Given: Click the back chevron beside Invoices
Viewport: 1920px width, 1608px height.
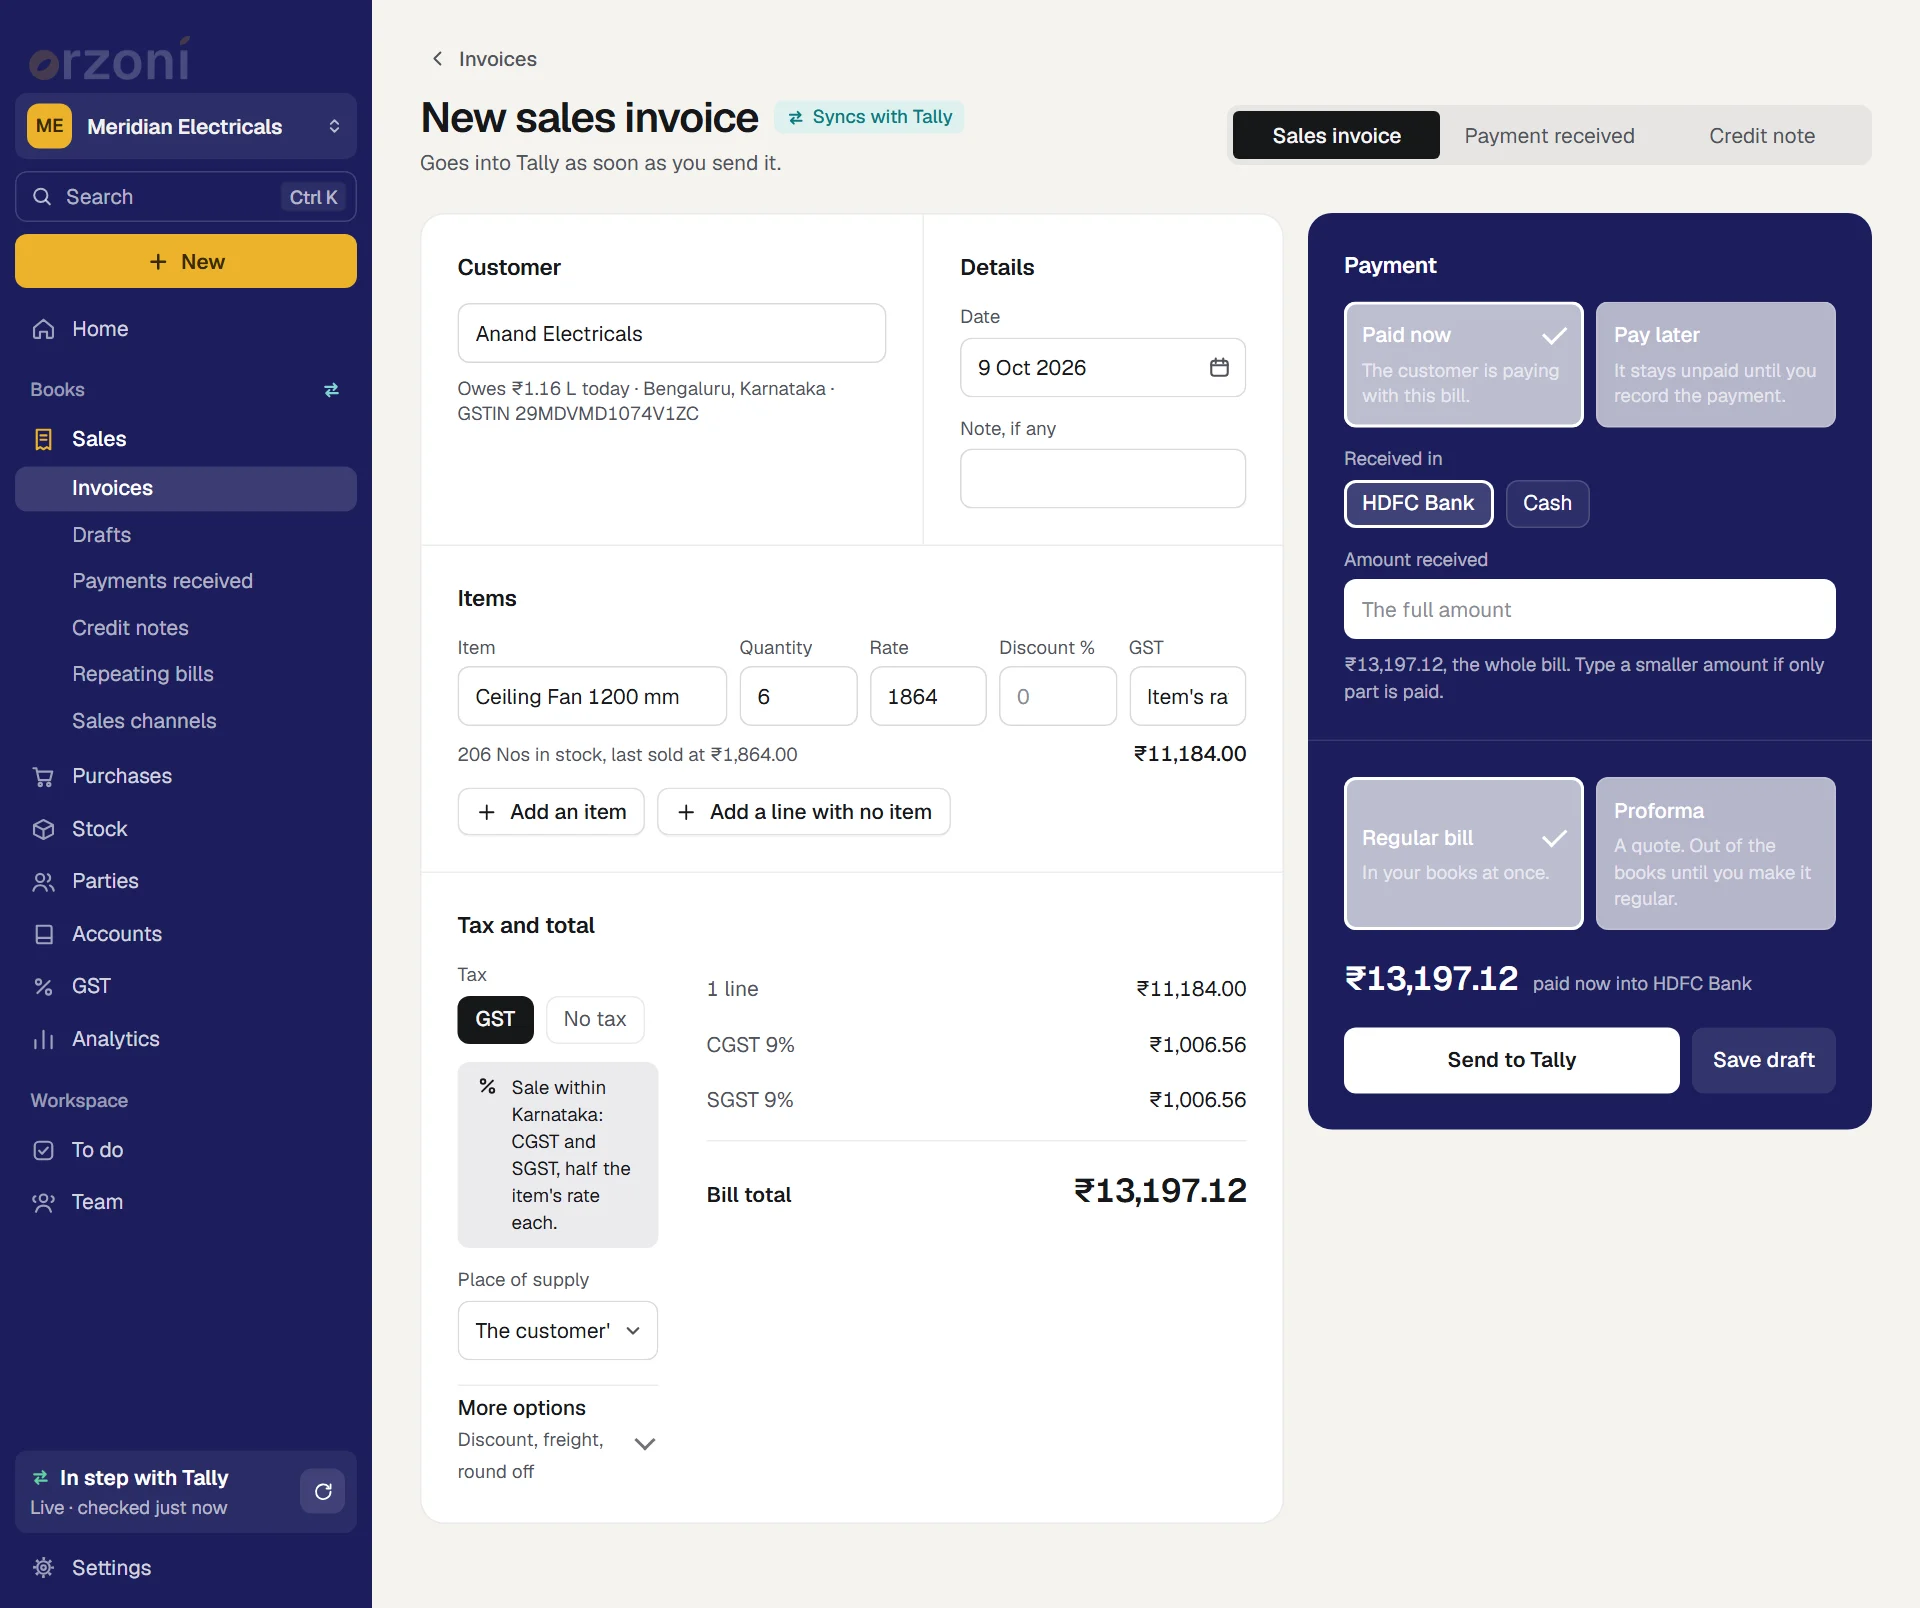Looking at the screenshot, I should (x=437, y=59).
